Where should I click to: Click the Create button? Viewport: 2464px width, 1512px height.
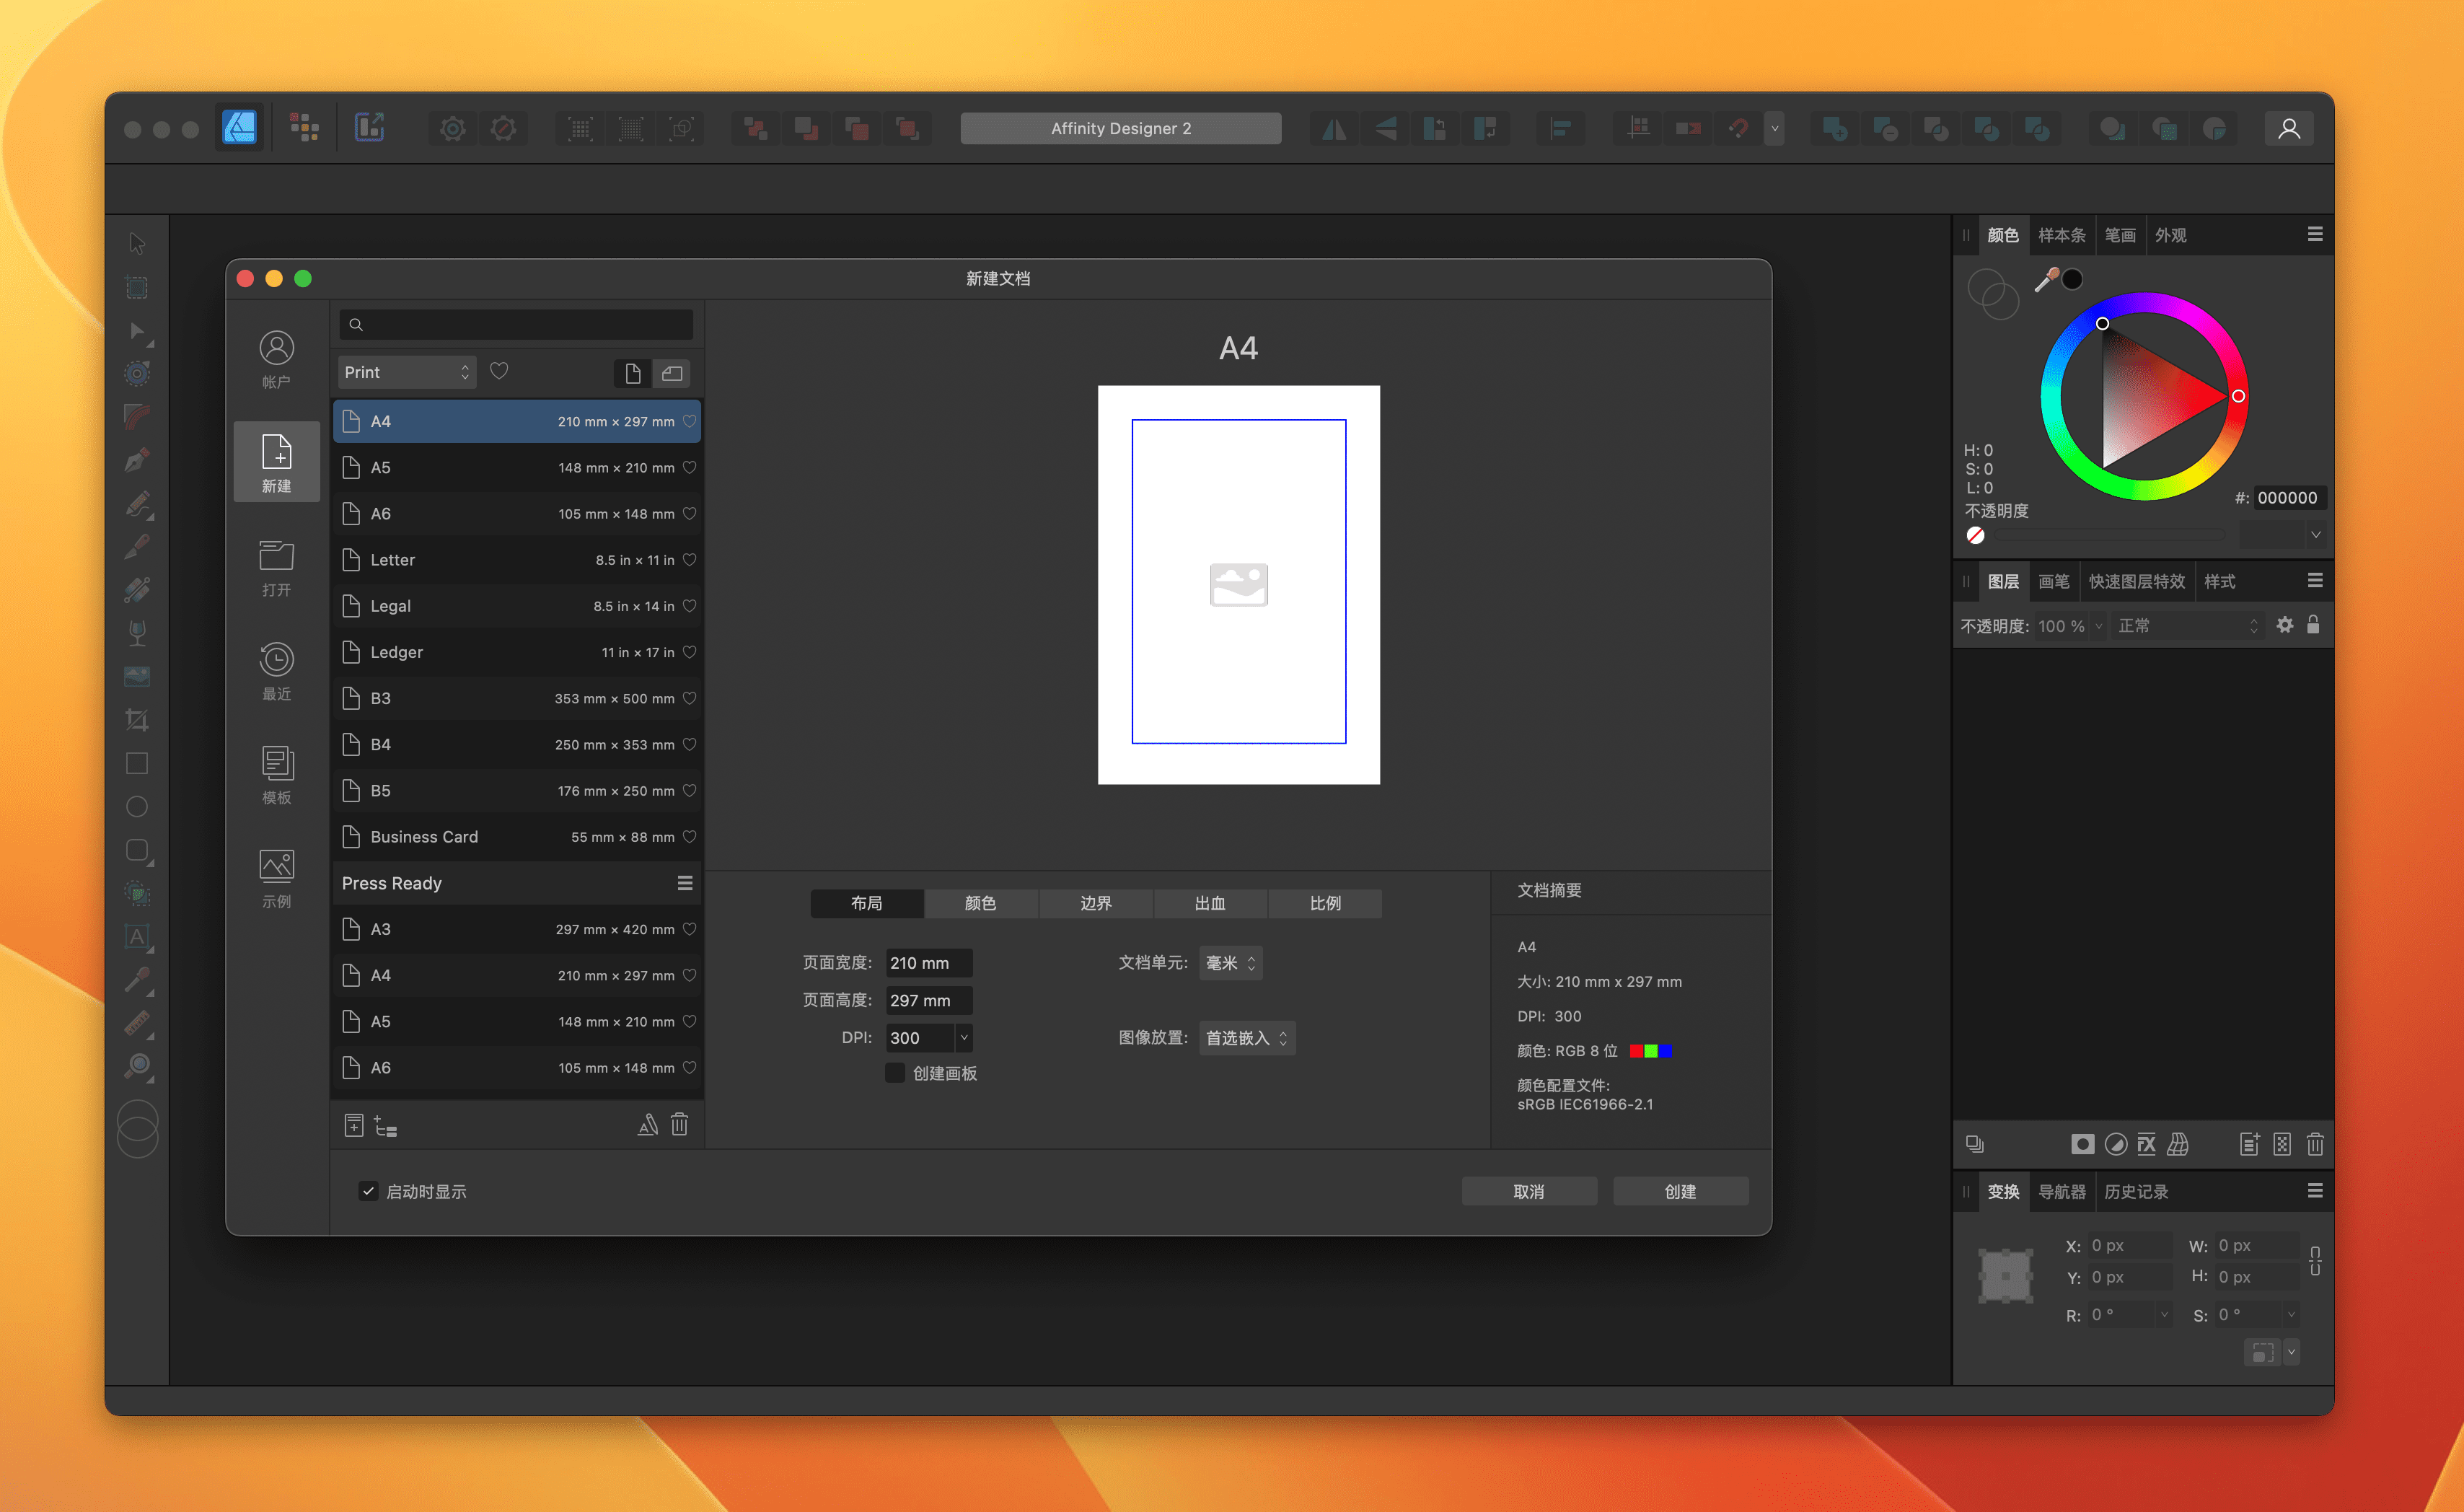(1679, 1191)
